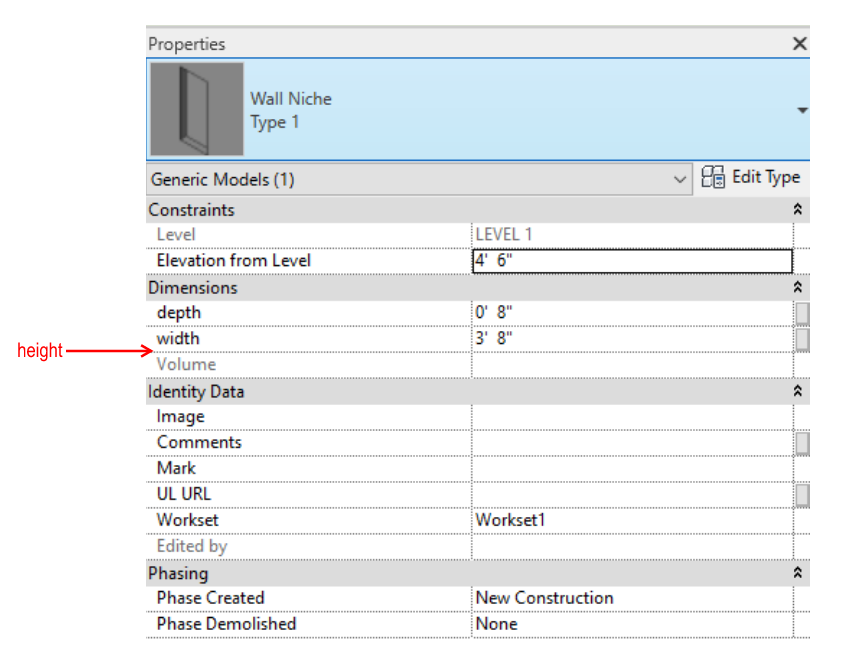This screenshot has height=652, width=862.
Task: Collapse the Identity Data section
Action: tap(797, 391)
